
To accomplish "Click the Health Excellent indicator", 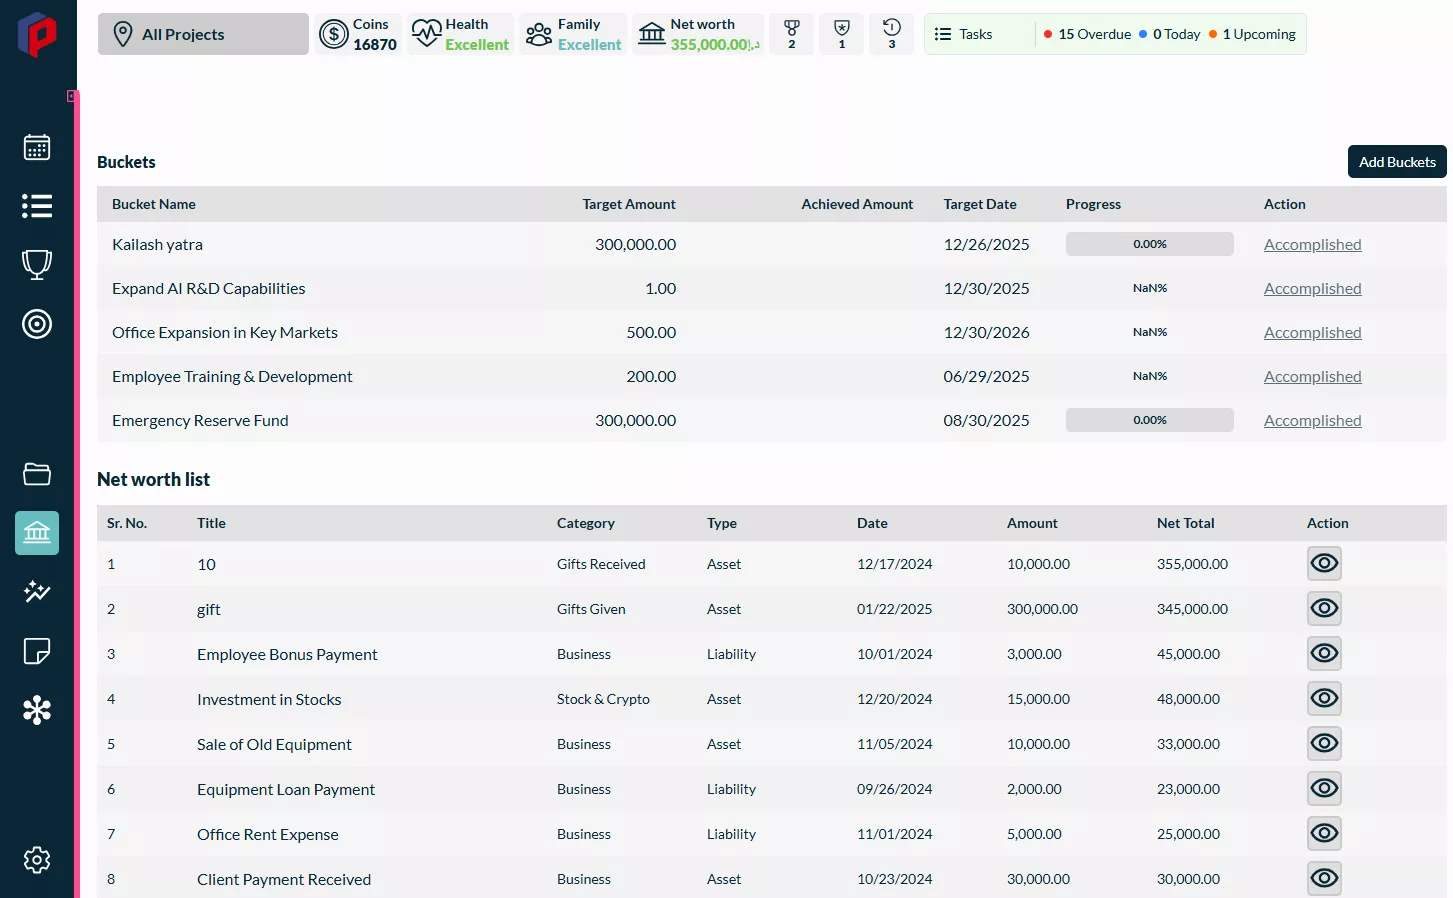I will tap(460, 34).
